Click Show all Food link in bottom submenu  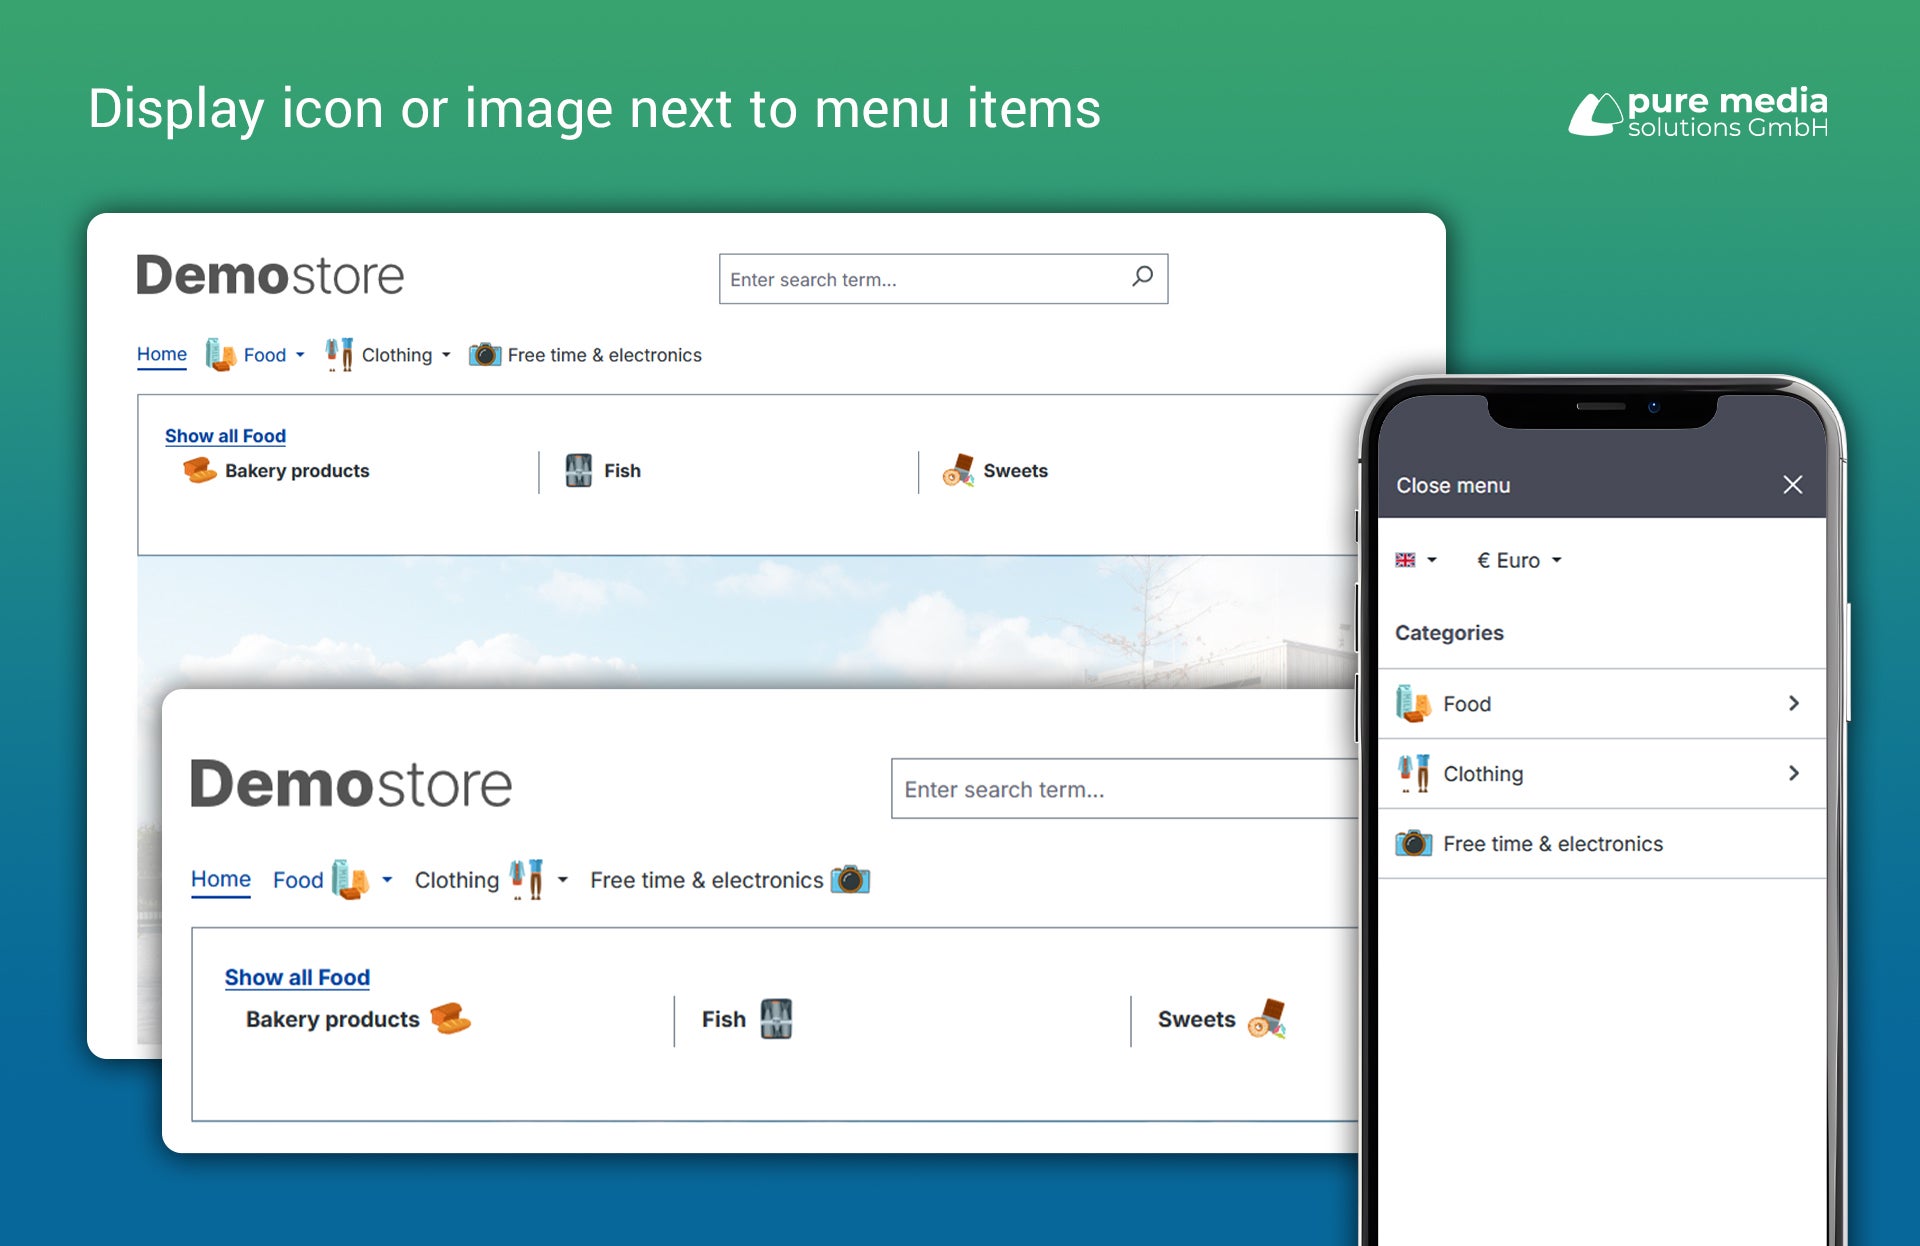point(297,977)
